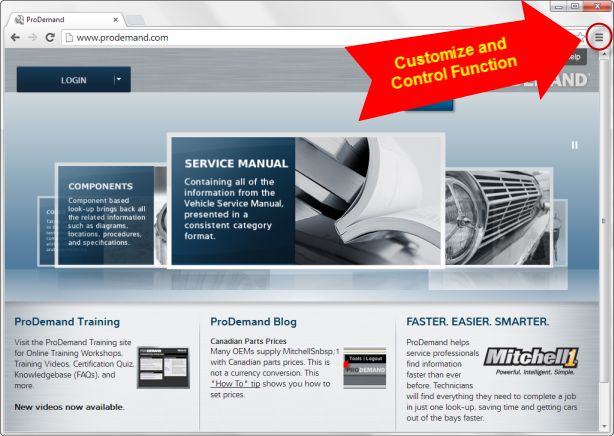This screenshot has height=436, width=614.
Task: Open the Chrome customize and control menu
Action: click(x=599, y=37)
